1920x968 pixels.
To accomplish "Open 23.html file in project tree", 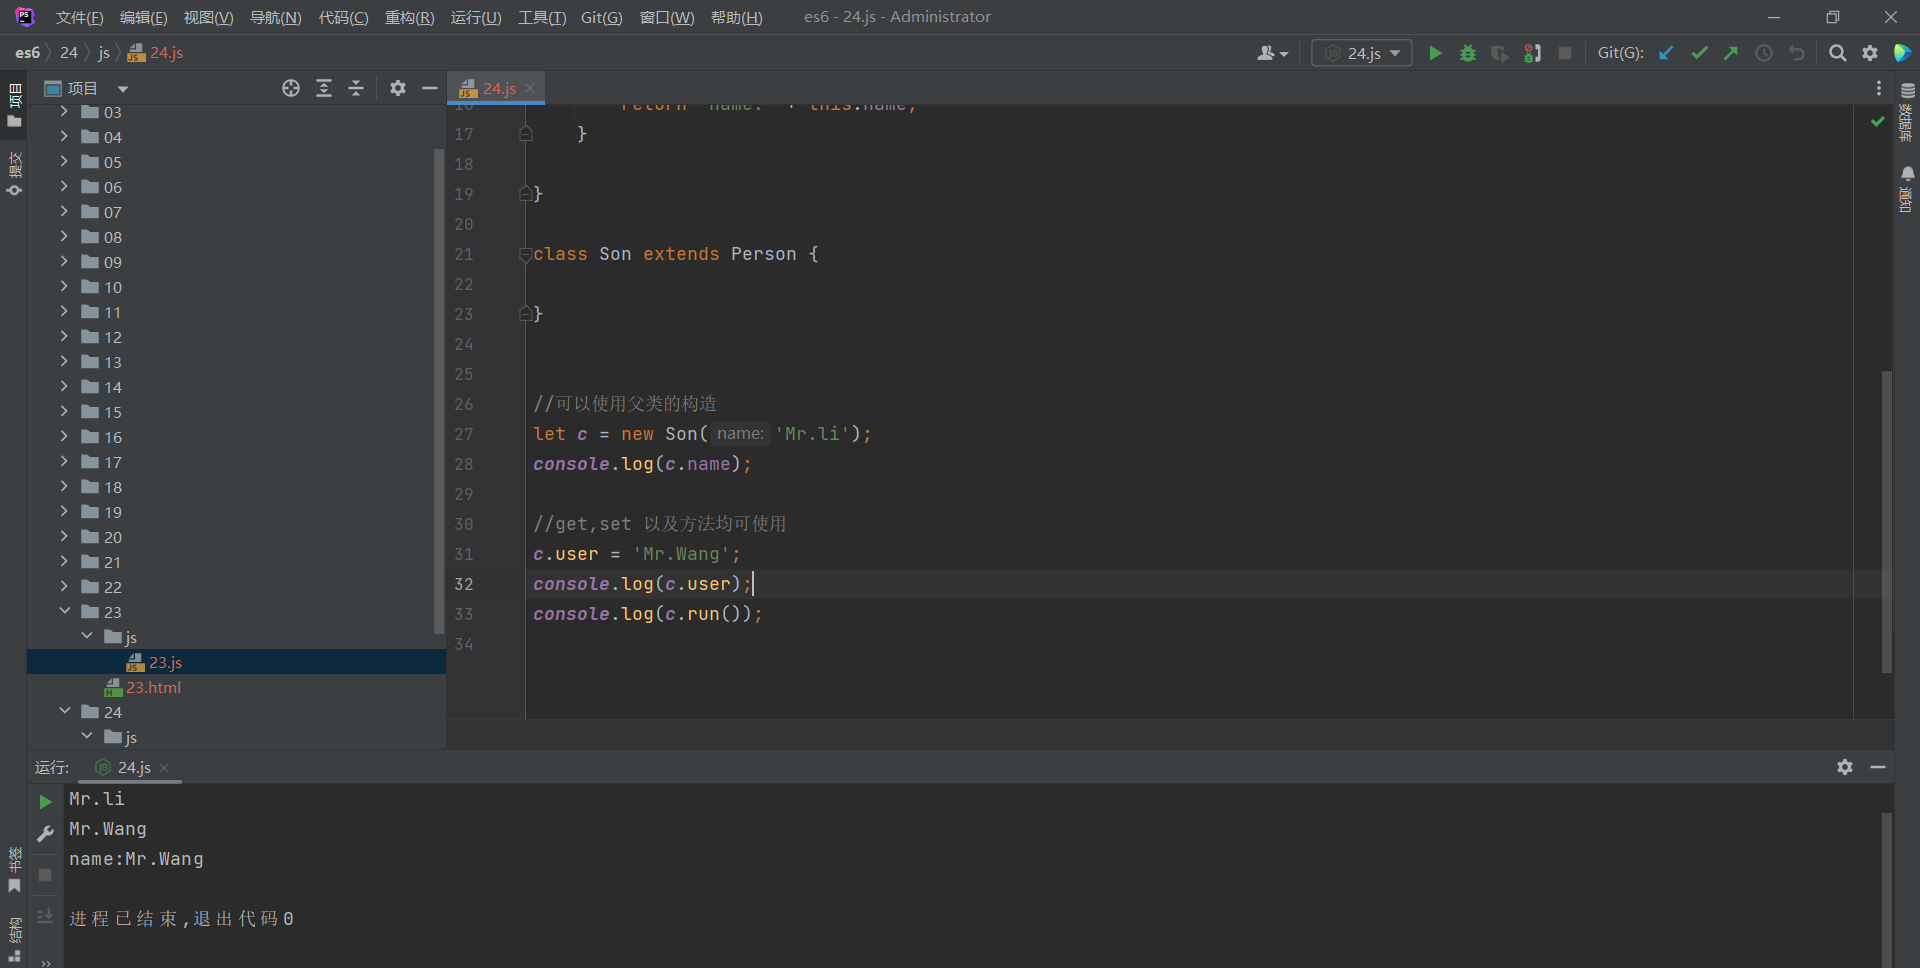I will pos(153,687).
